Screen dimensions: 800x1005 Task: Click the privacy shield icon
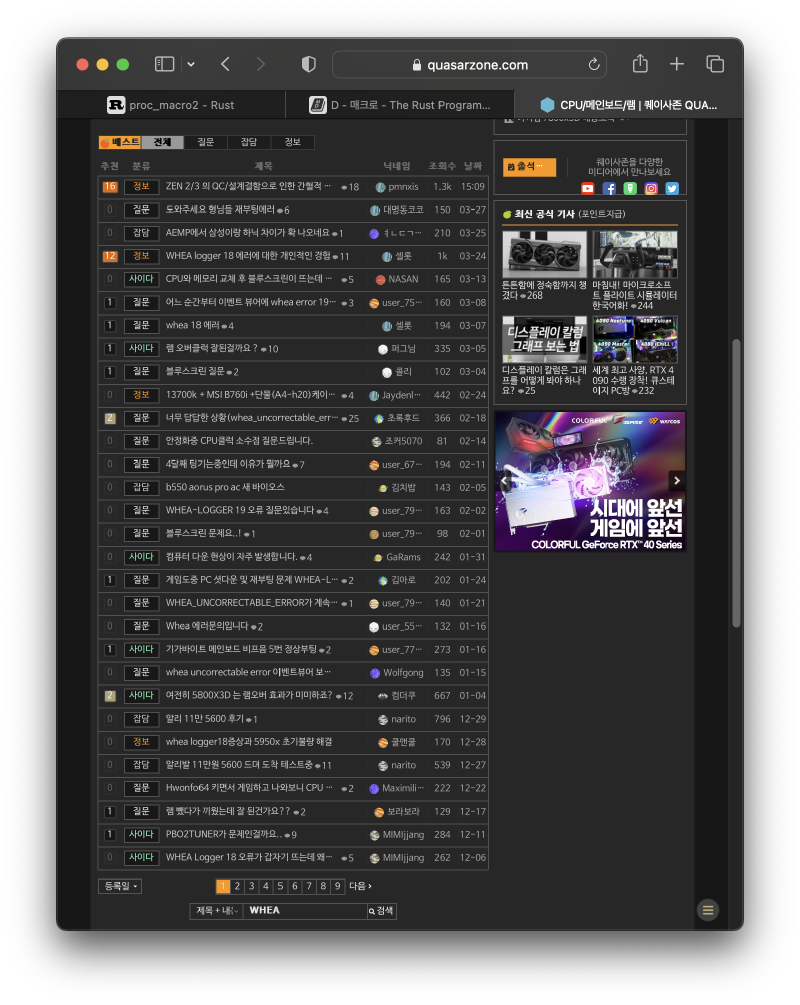tap(309, 64)
